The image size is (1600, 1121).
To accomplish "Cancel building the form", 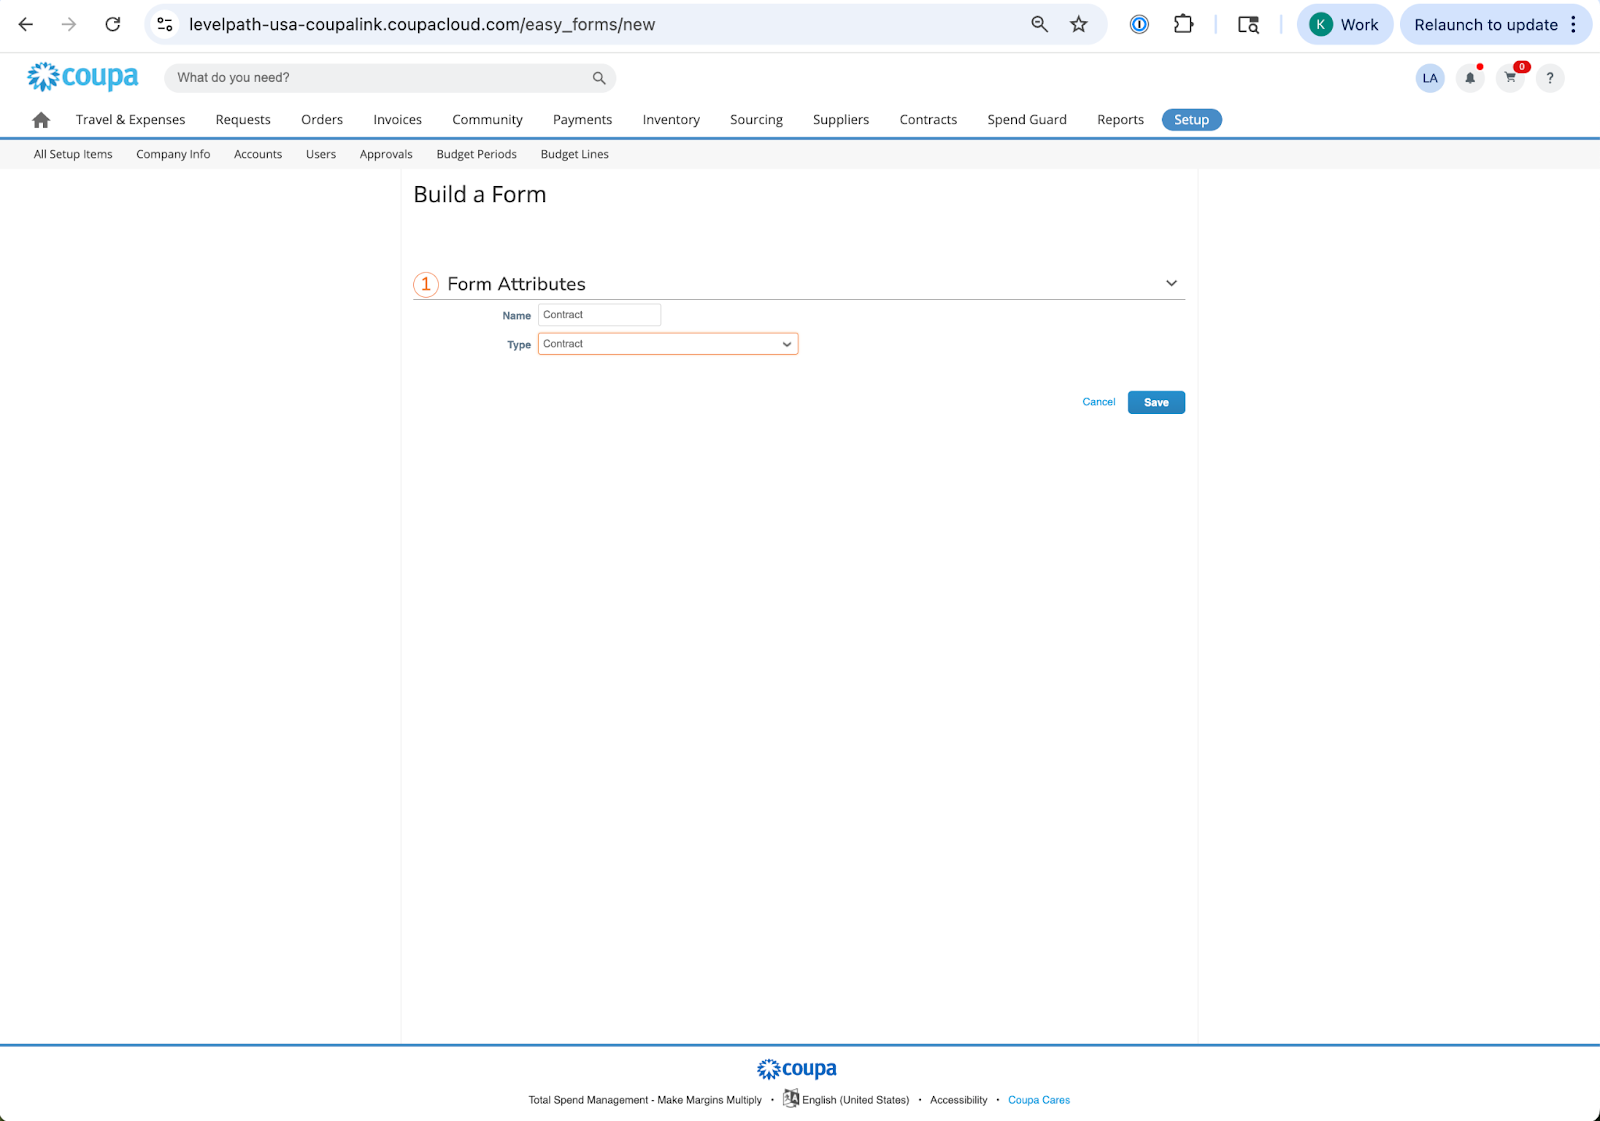I will point(1098,402).
